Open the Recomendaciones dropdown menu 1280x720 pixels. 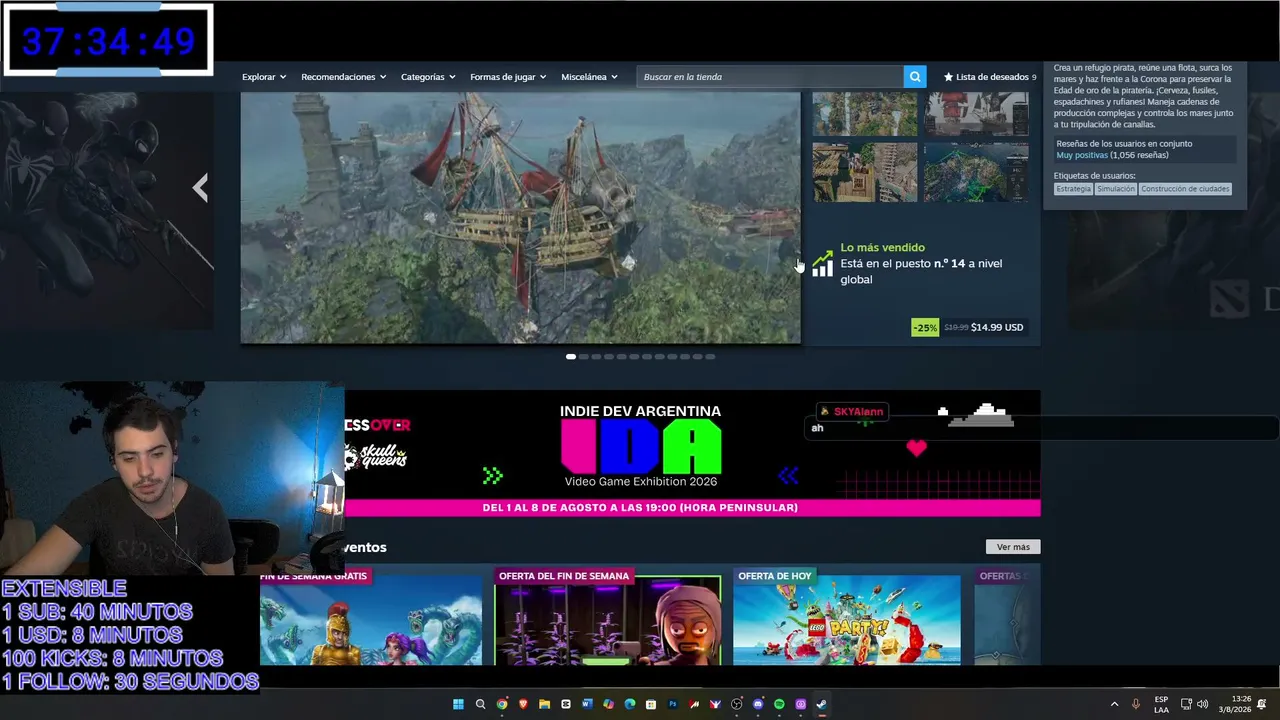tap(344, 77)
